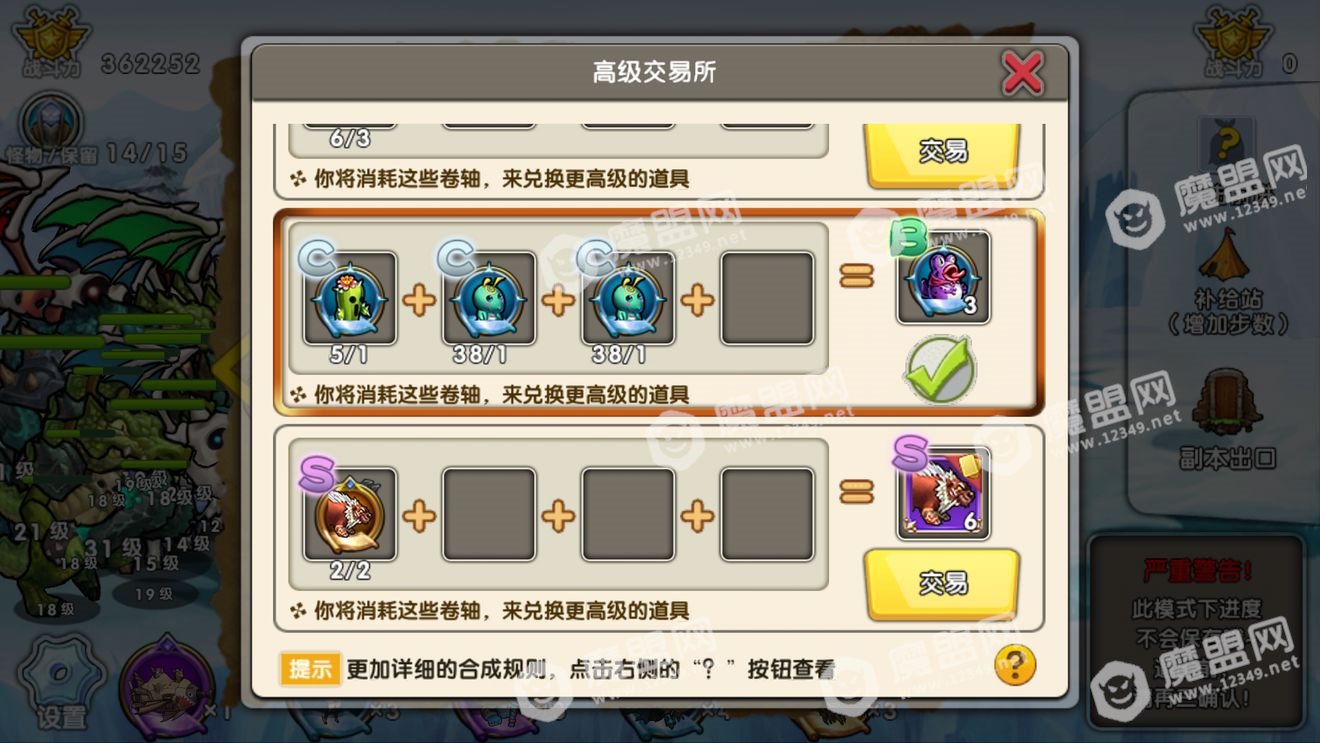Click the S-rank beast reward card
1320x743 pixels.
click(x=943, y=493)
